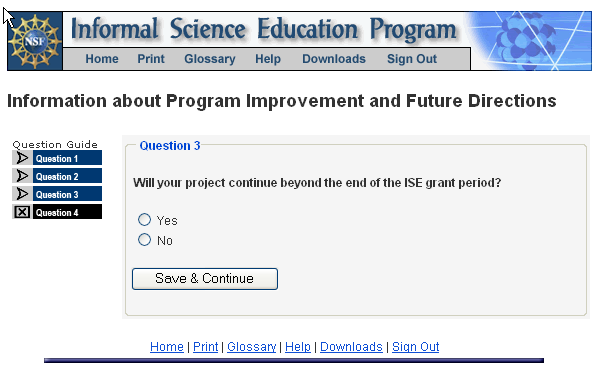Open Home in the top navigation bar
The width and height of the screenshot is (608, 385).
102,59
